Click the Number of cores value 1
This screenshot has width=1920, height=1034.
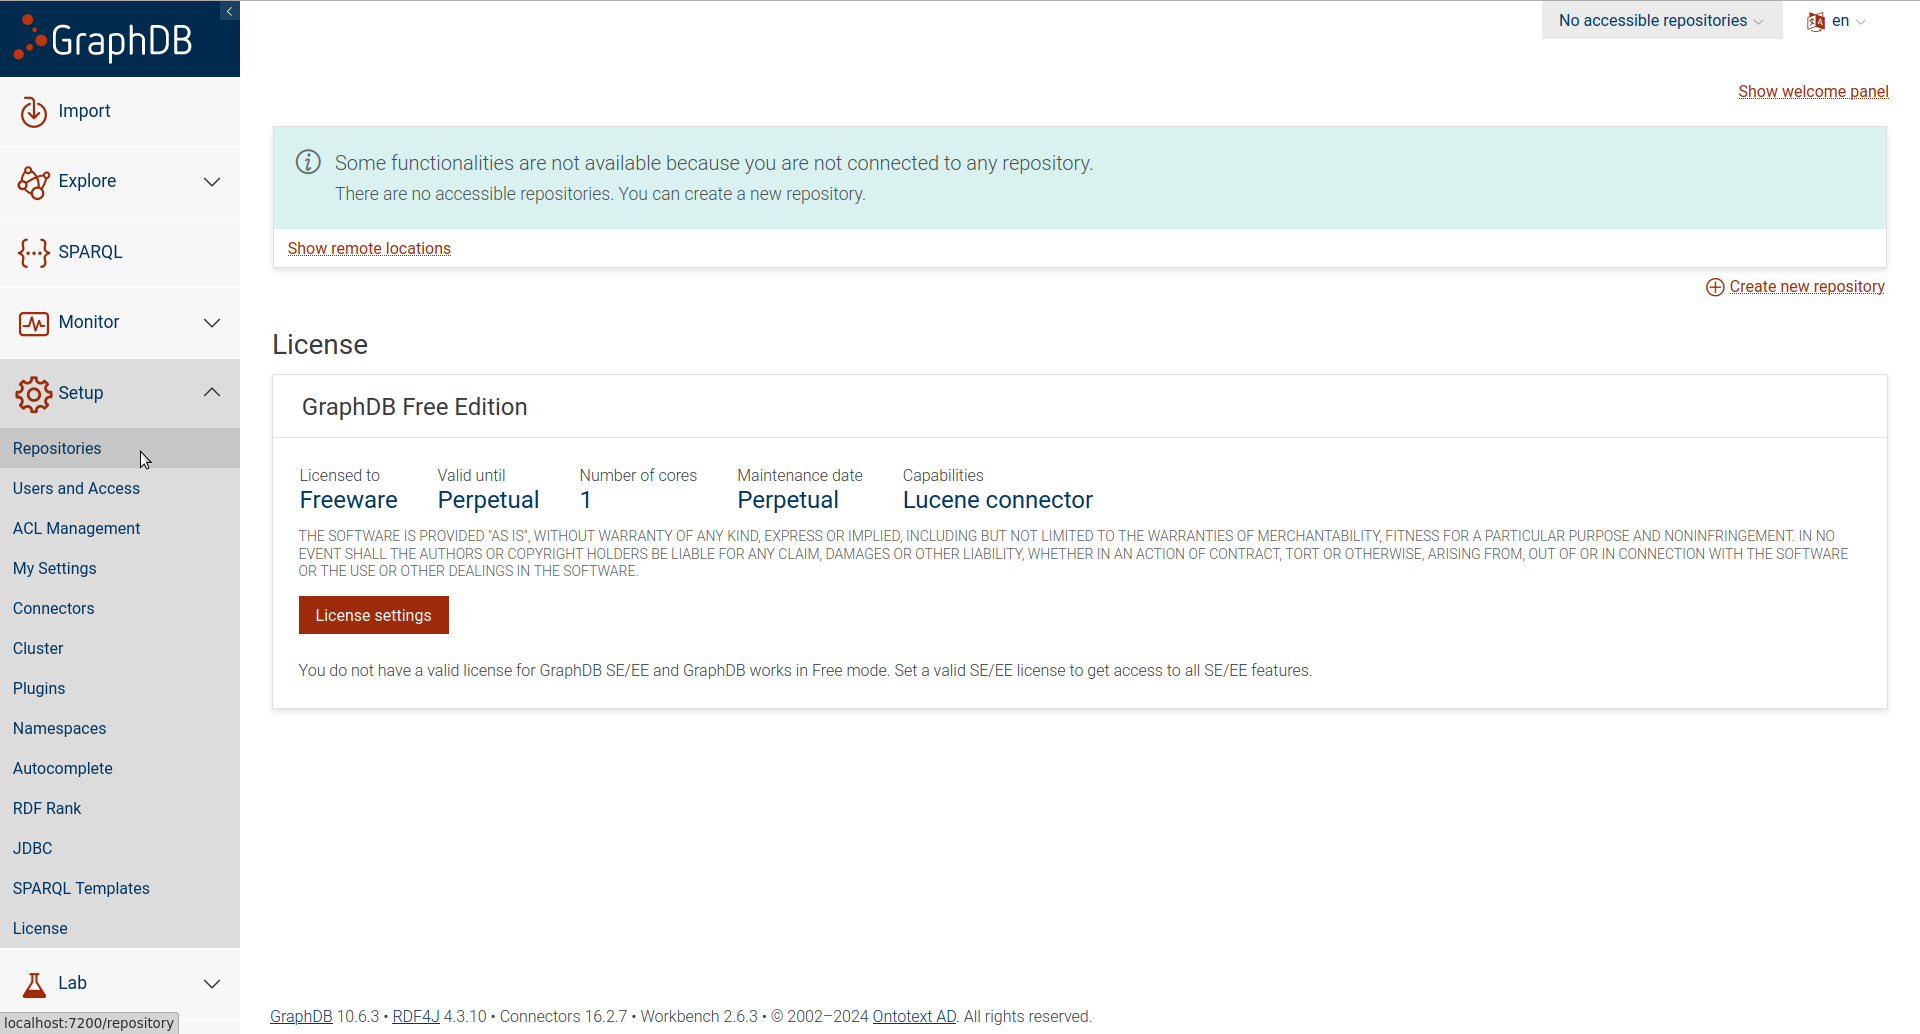586,500
